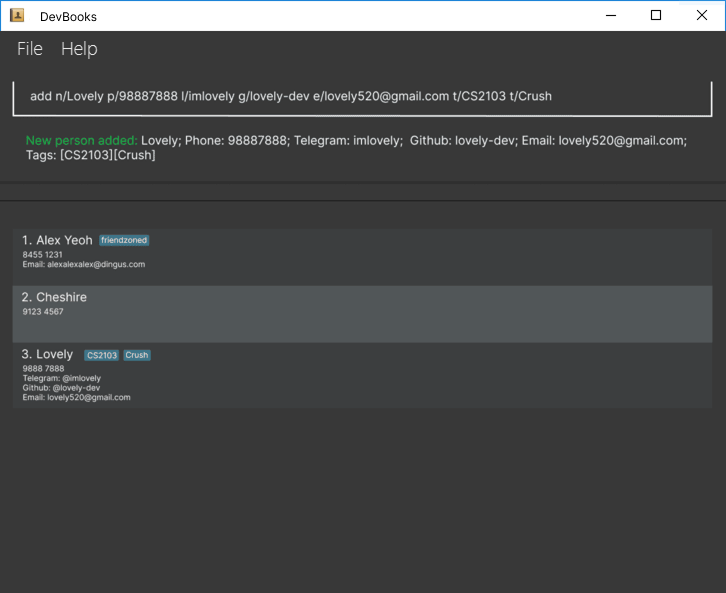Close the DevBooks window
726x593 pixels.
click(702, 16)
